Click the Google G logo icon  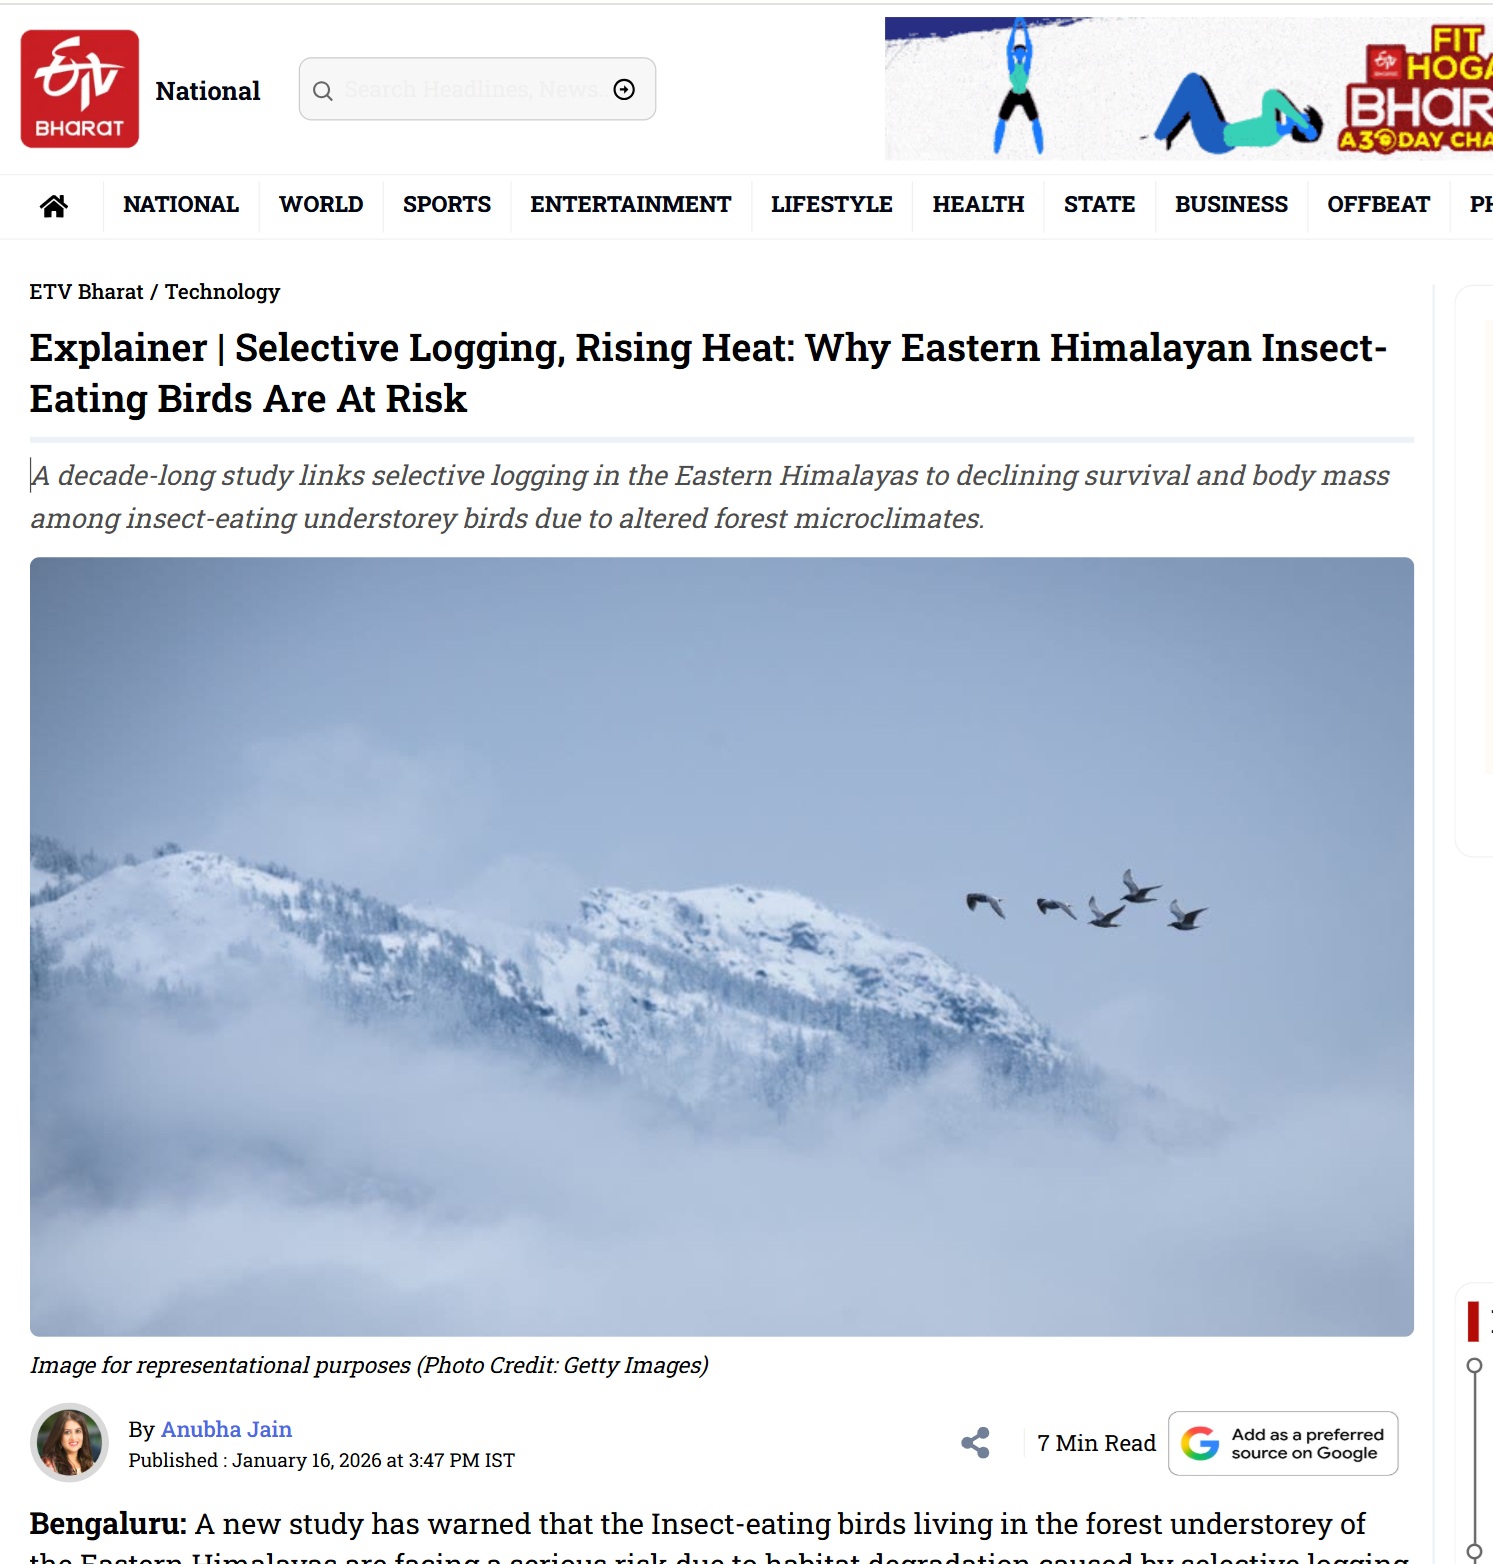pos(1200,1443)
